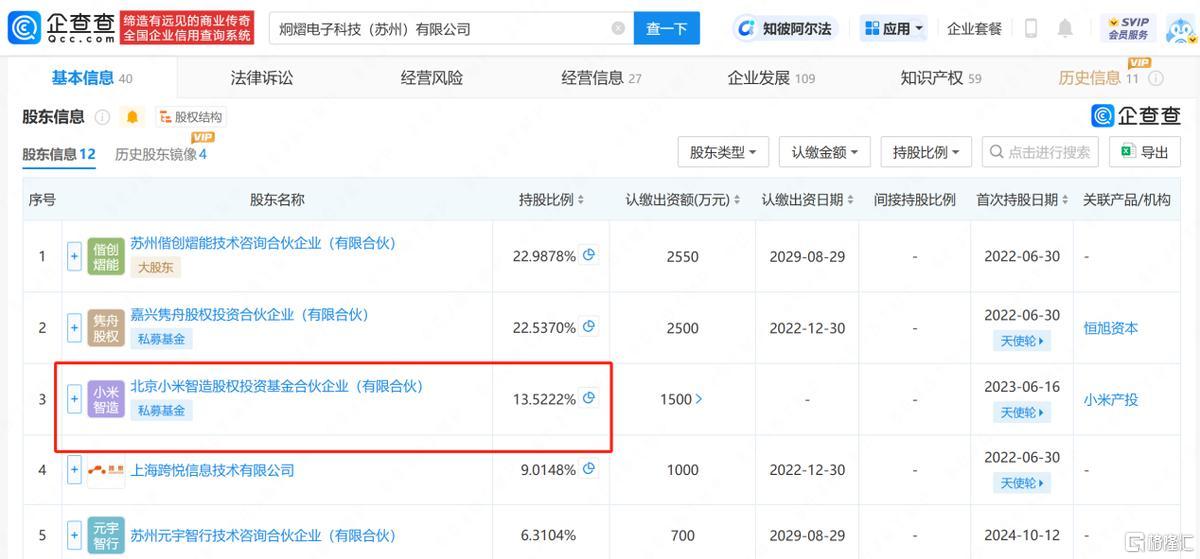This screenshot has width=1200, height=559.
Task: Click 私募基金 tag under 嘉兴隽舟
Action: point(161,339)
